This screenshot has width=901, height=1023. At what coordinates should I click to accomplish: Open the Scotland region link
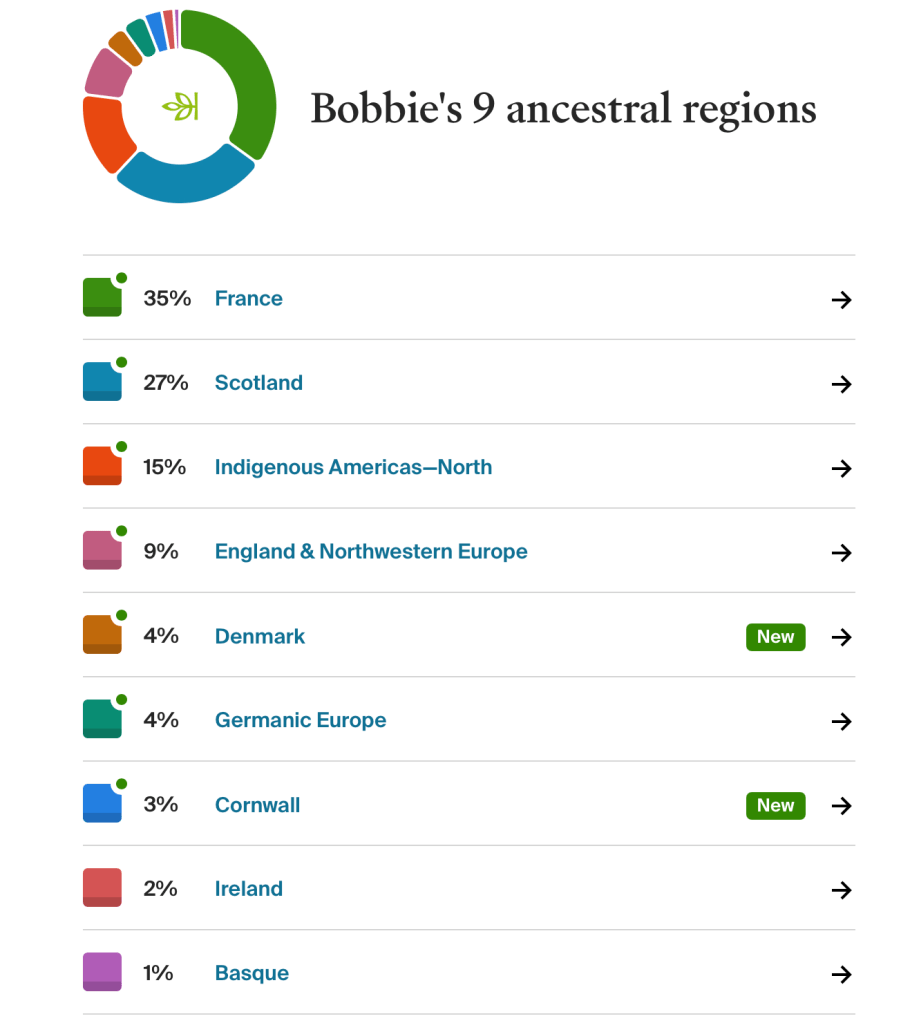click(x=258, y=383)
